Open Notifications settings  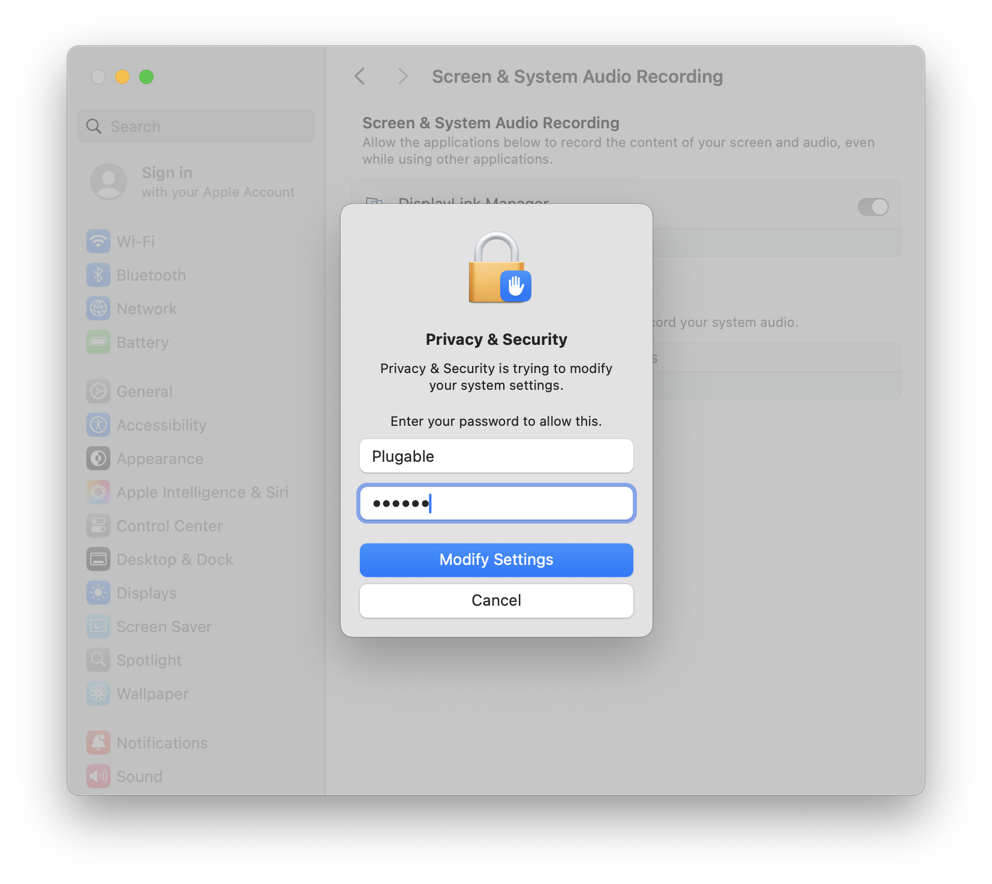click(97, 742)
